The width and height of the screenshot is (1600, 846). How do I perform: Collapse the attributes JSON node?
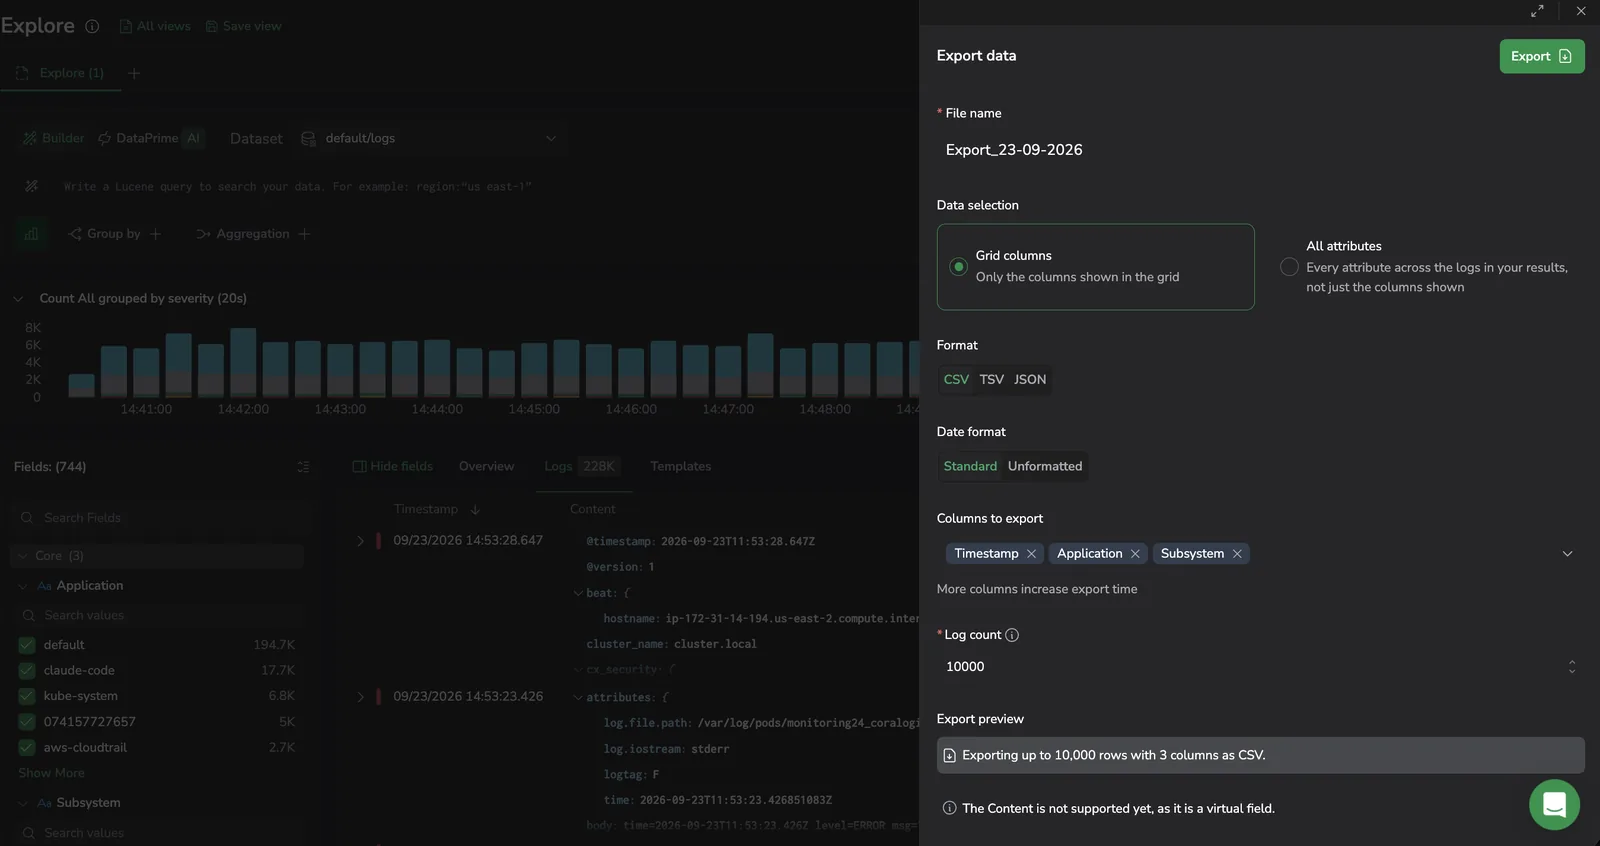click(578, 698)
